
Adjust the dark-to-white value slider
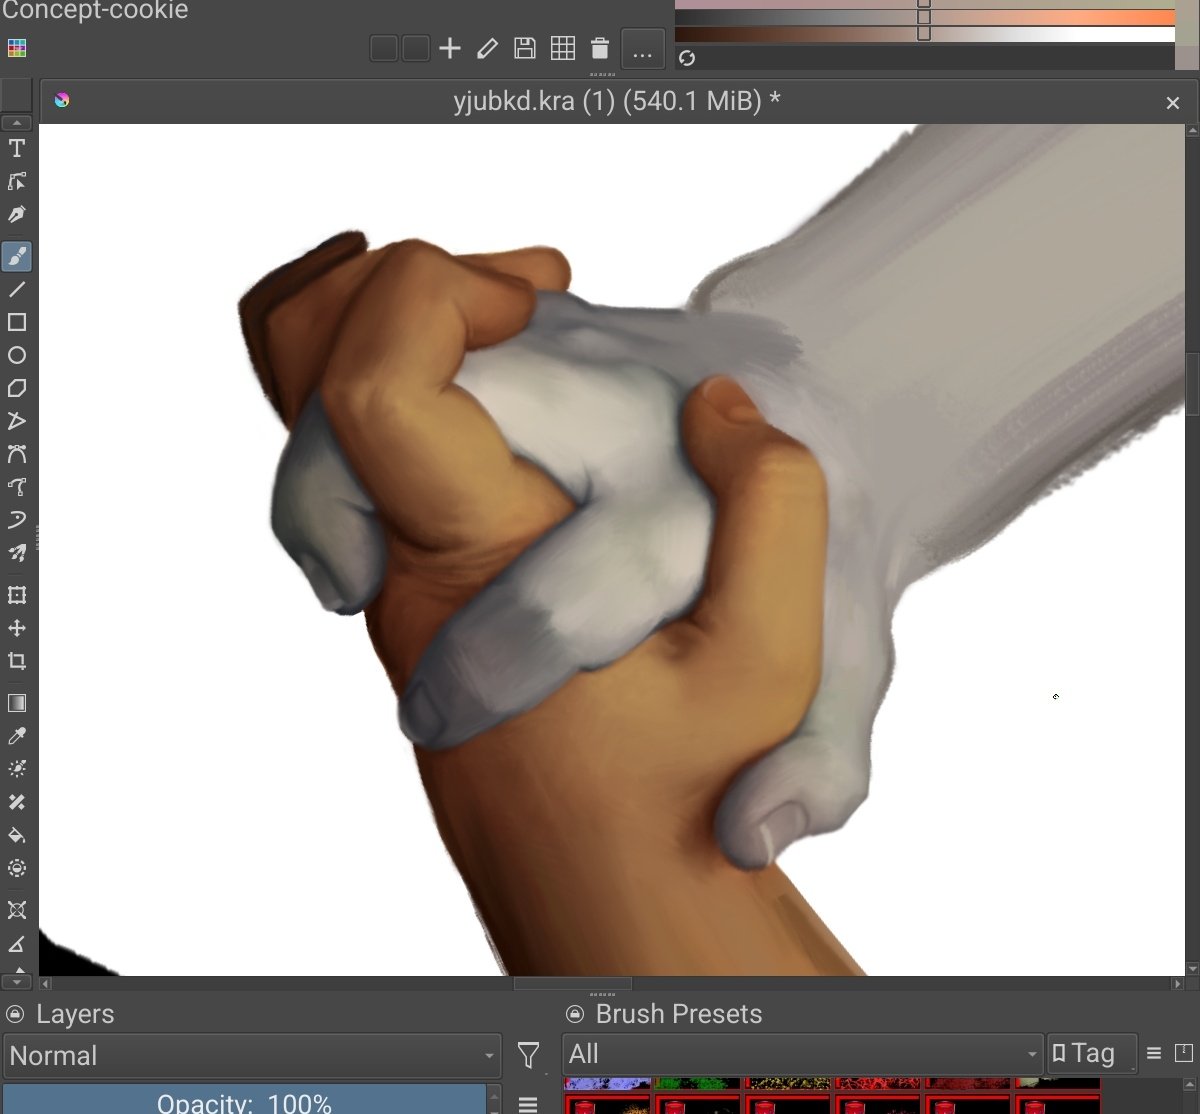coord(925,33)
